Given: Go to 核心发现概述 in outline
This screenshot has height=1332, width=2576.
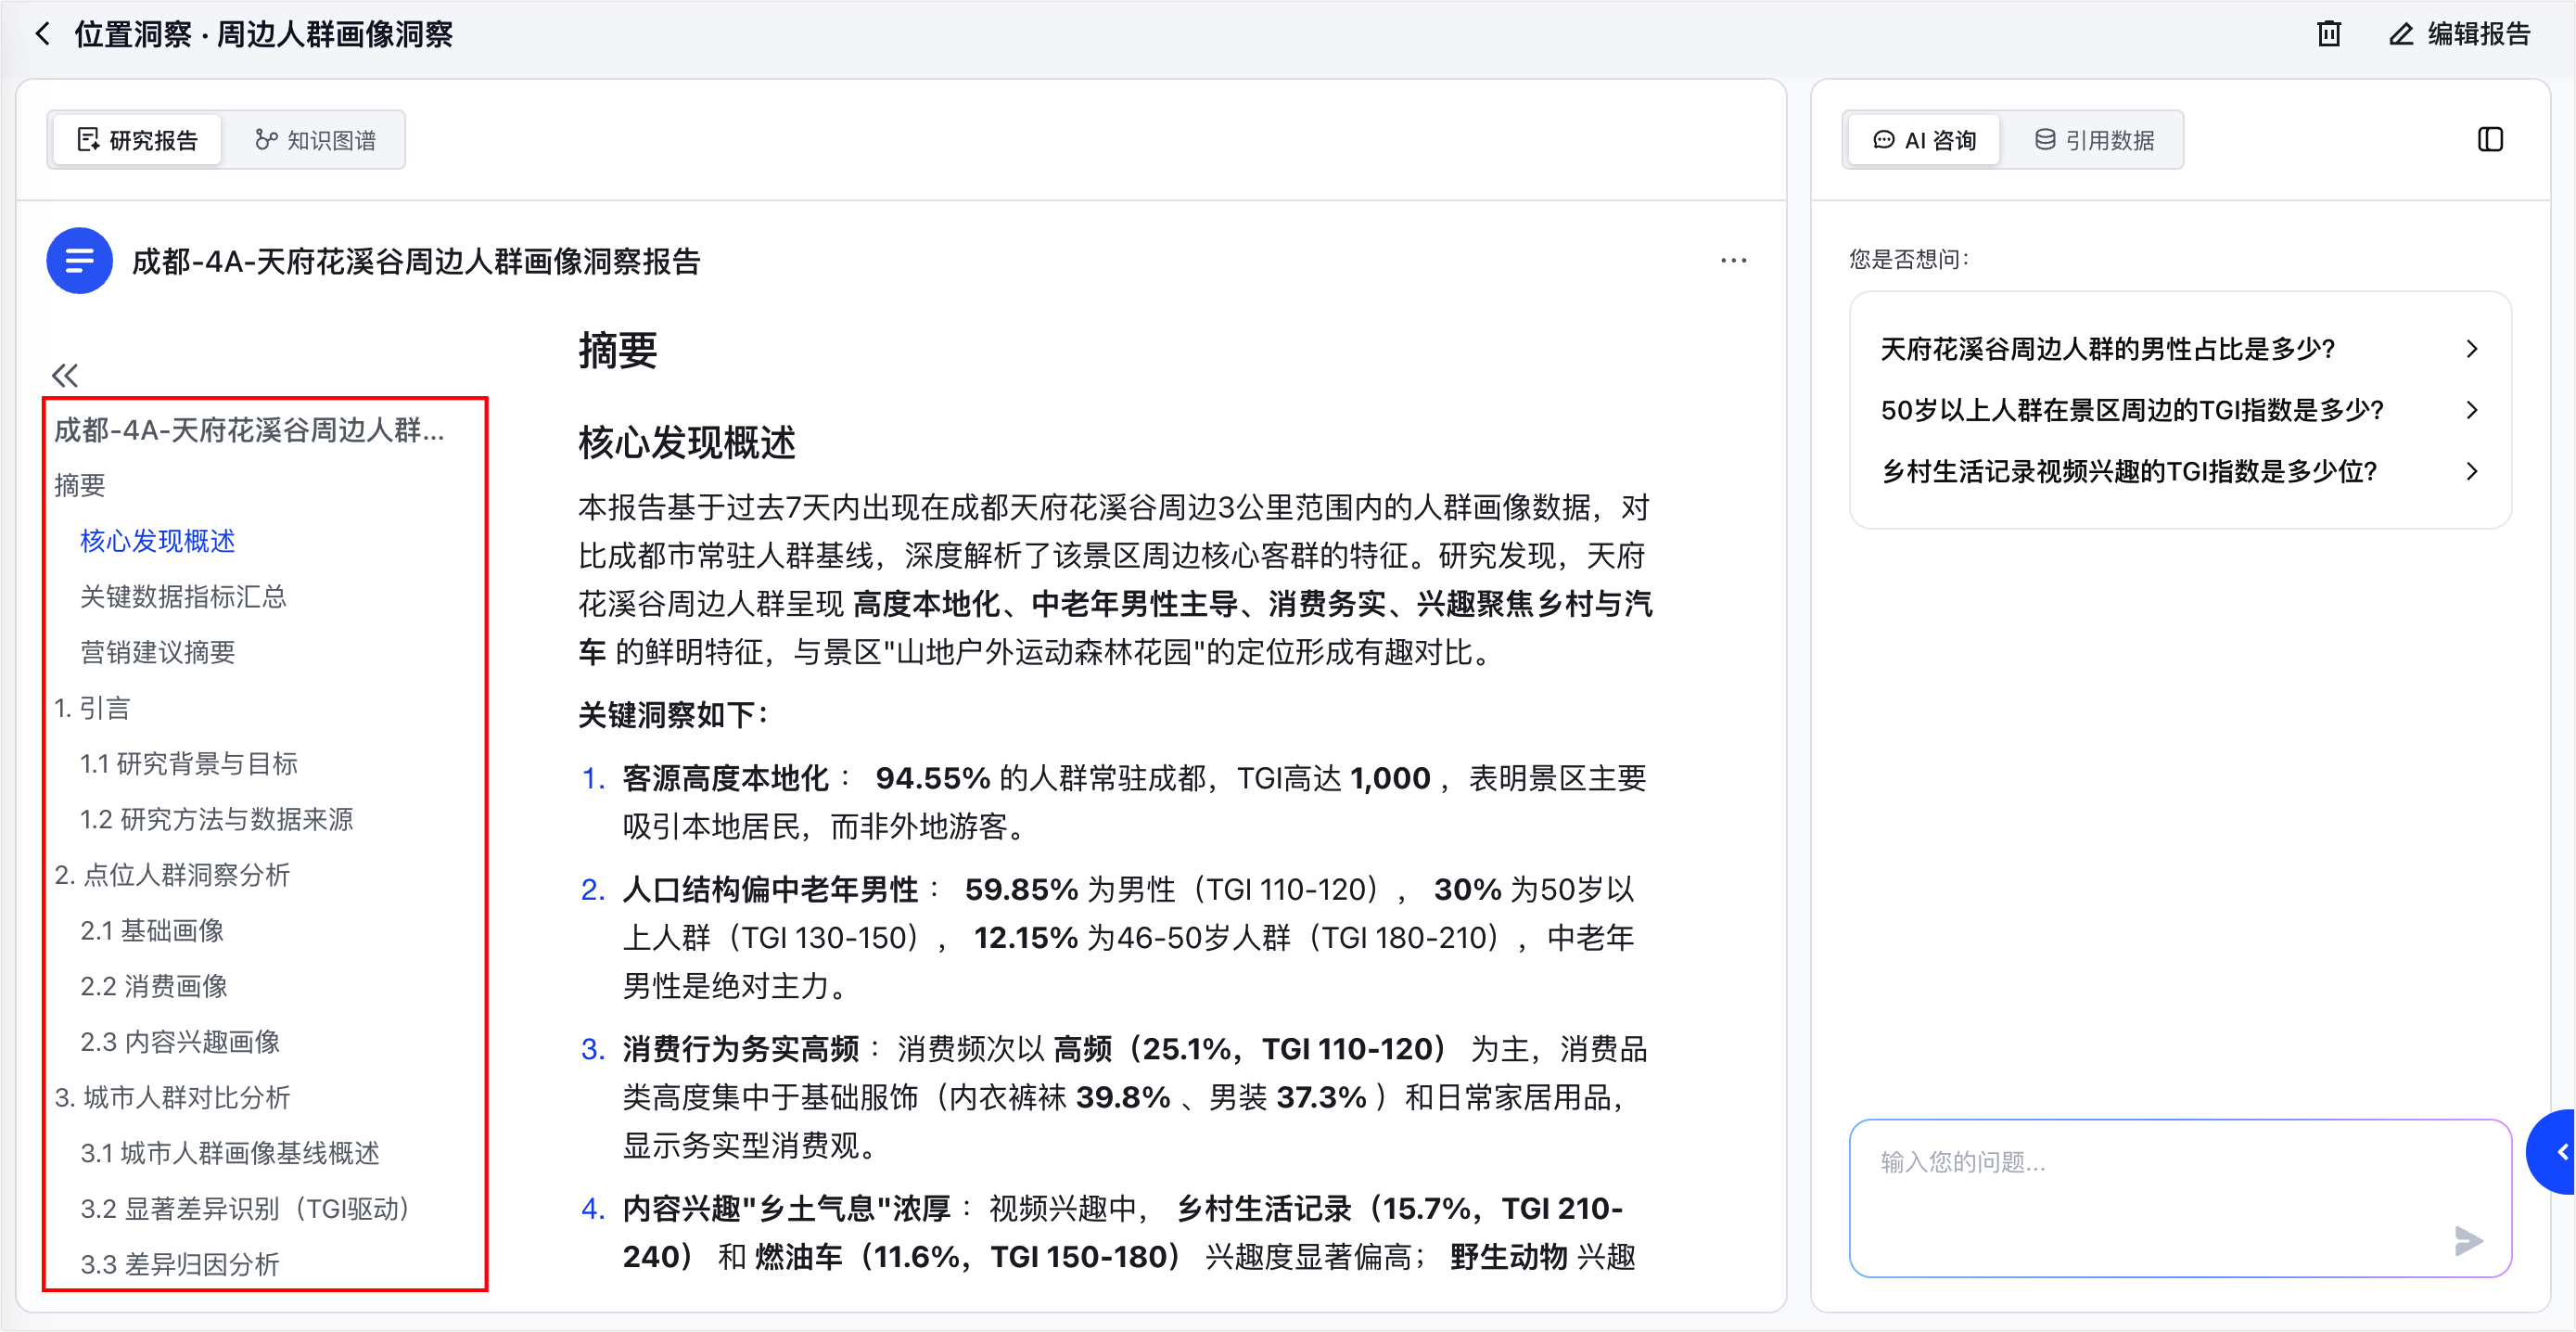Looking at the screenshot, I should [x=157, y=541].
